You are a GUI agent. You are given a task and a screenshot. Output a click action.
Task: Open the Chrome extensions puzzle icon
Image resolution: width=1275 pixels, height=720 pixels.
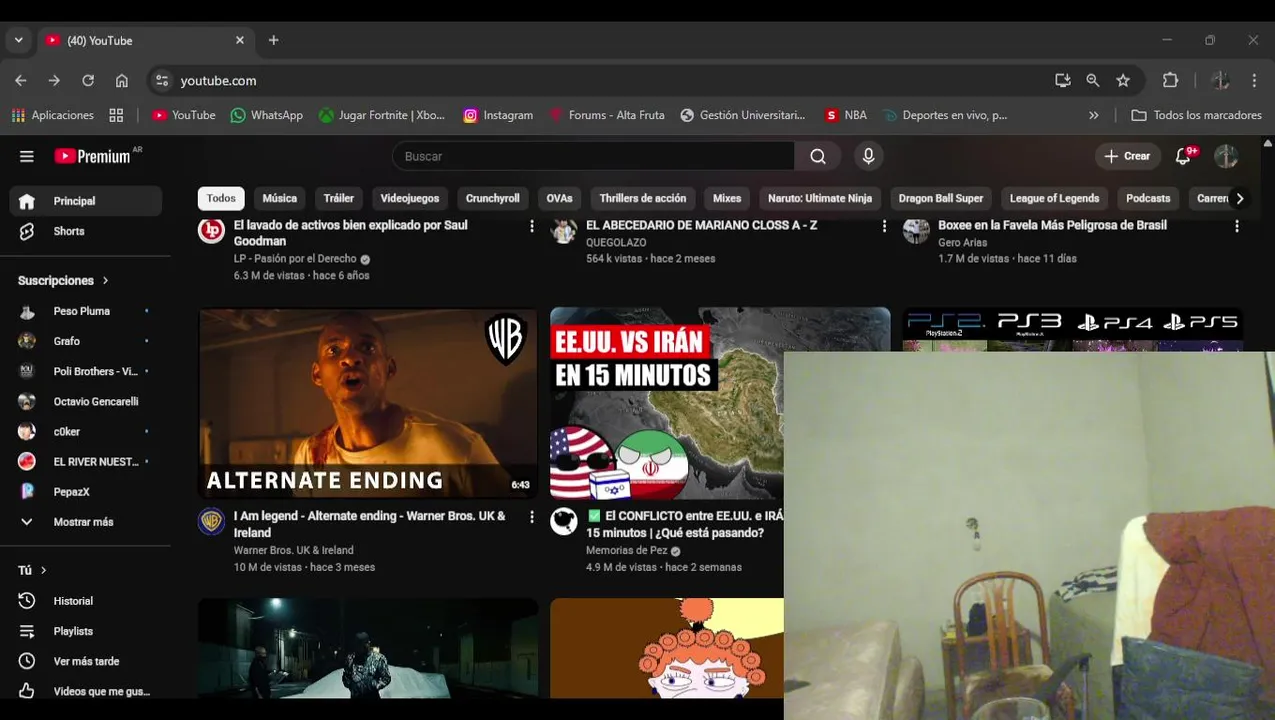[1170, 80]
